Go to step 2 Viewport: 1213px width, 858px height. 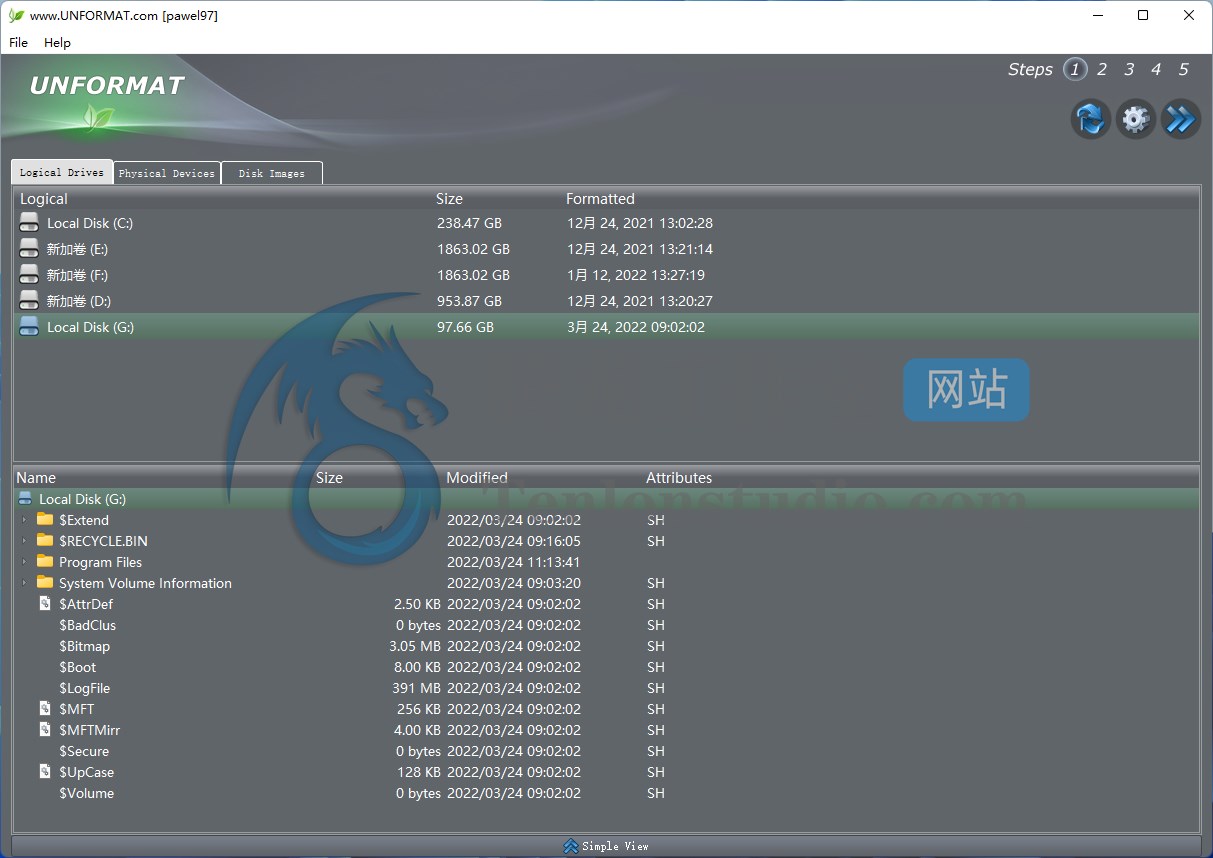click(x=1102, y=69)
